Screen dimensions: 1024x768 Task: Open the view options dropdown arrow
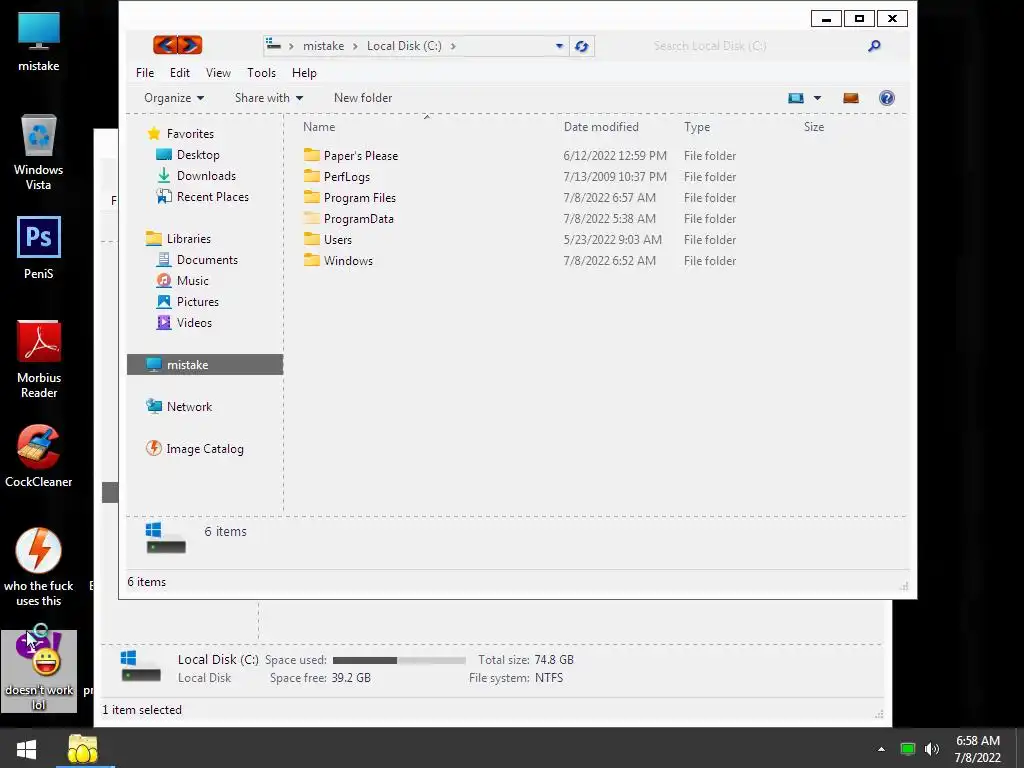[817, 98]
